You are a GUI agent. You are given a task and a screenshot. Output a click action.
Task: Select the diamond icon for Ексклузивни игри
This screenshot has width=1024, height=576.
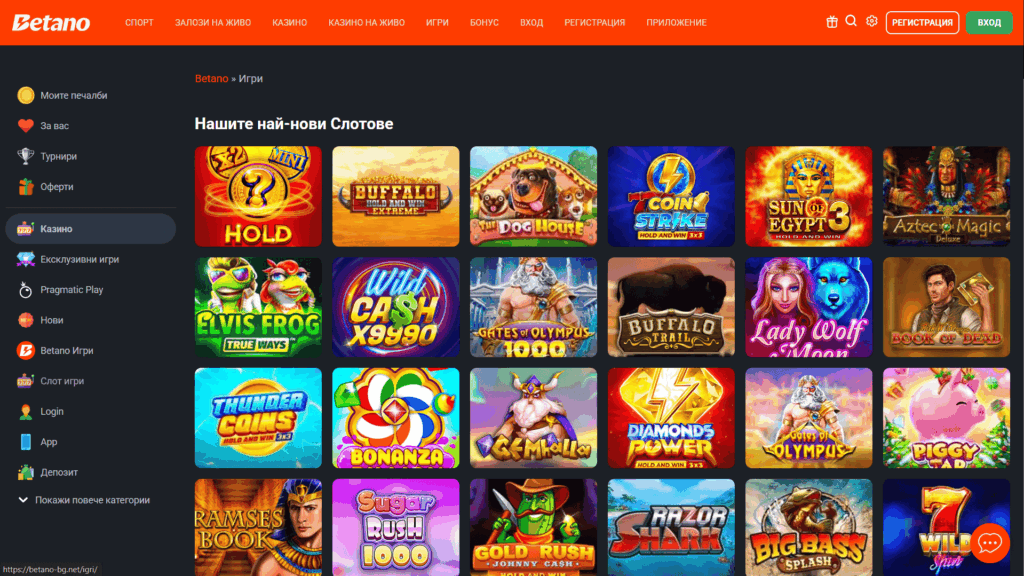[25, 259]
